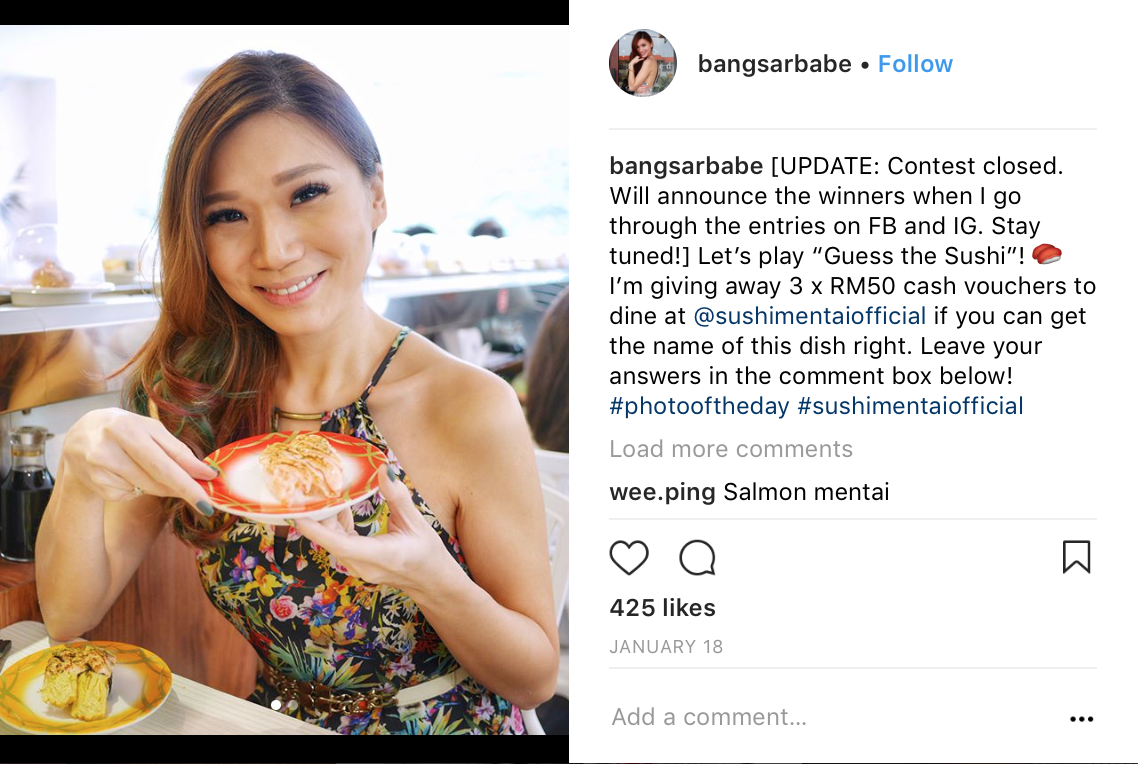The height and width of the screenshot is (764, 1138).
Task: Select the first carousel dot indicator
Action: click(276, 704)
